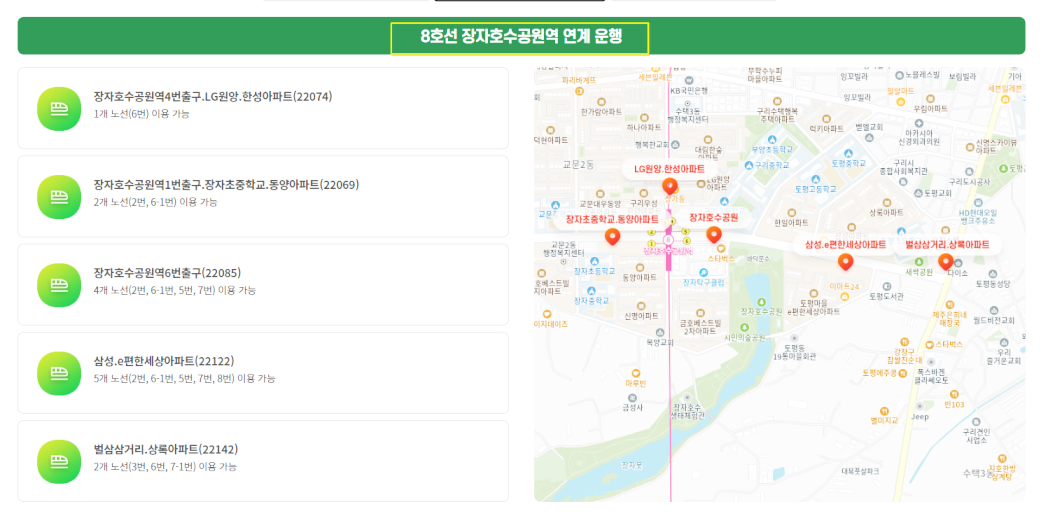Click the 마루빈 cafe icon on map
The width and height of the screenshot is (1048, 523).
[x=635, y=373]
